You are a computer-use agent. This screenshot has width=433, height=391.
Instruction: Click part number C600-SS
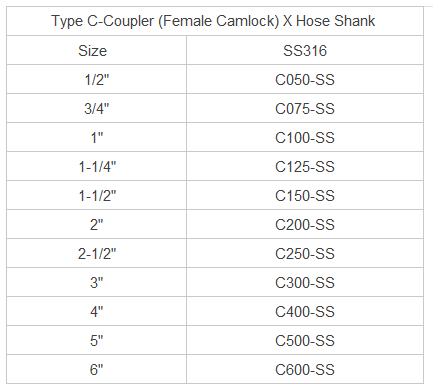pyautogui.click(x=305, y=370)
